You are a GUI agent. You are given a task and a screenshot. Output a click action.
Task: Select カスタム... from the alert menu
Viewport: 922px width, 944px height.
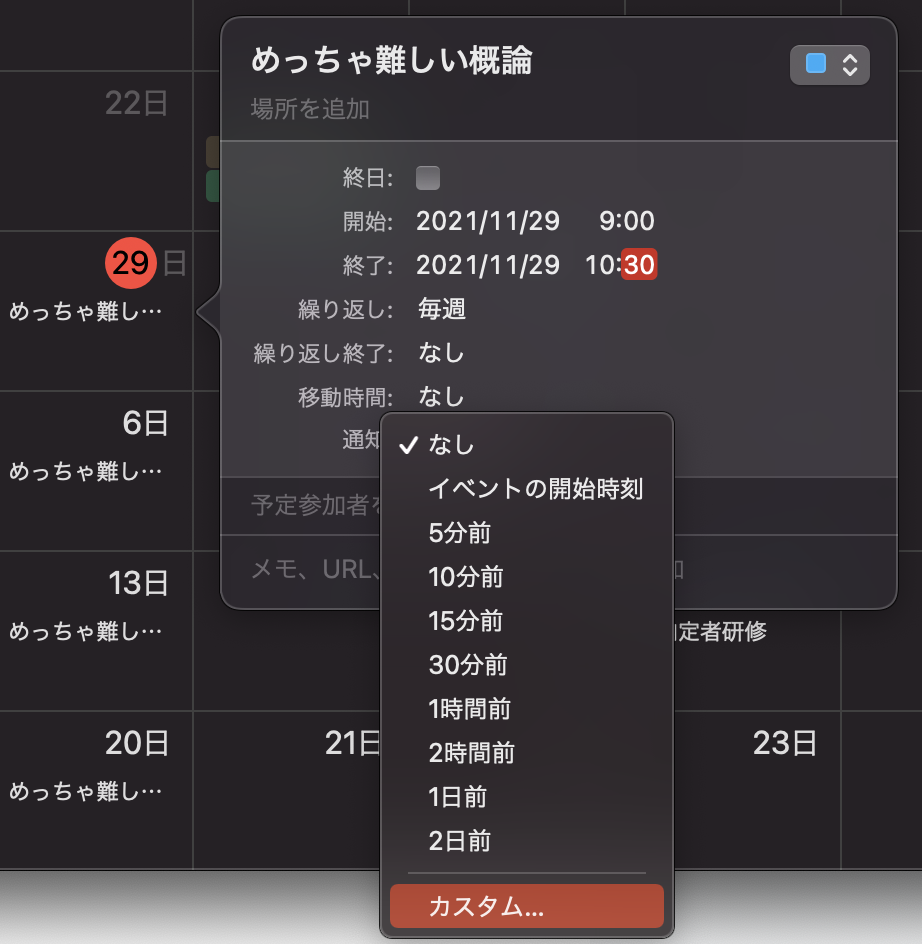pyautogui.click(x=526, y=906)
